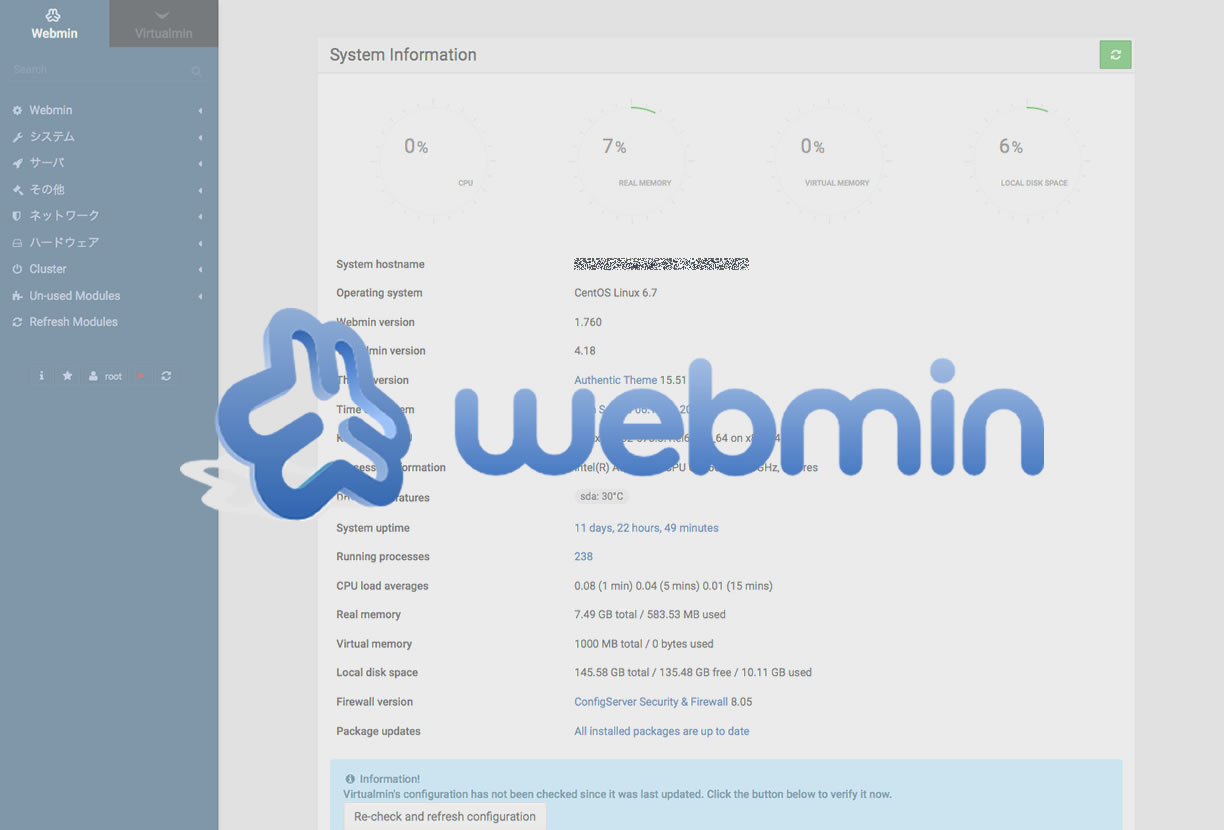Click the drive icon beside ハードウェア

coord(17,243)
